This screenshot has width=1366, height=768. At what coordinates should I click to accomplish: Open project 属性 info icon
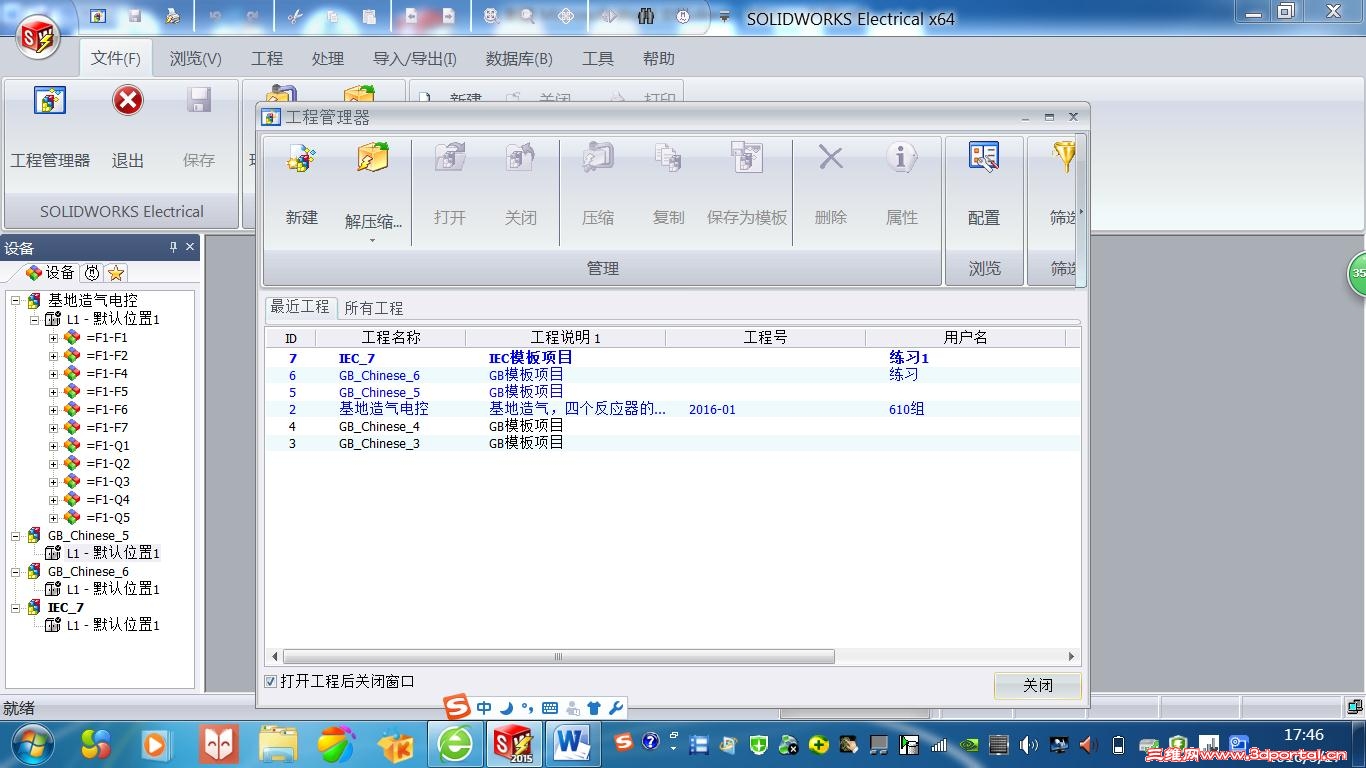(901, 158)
